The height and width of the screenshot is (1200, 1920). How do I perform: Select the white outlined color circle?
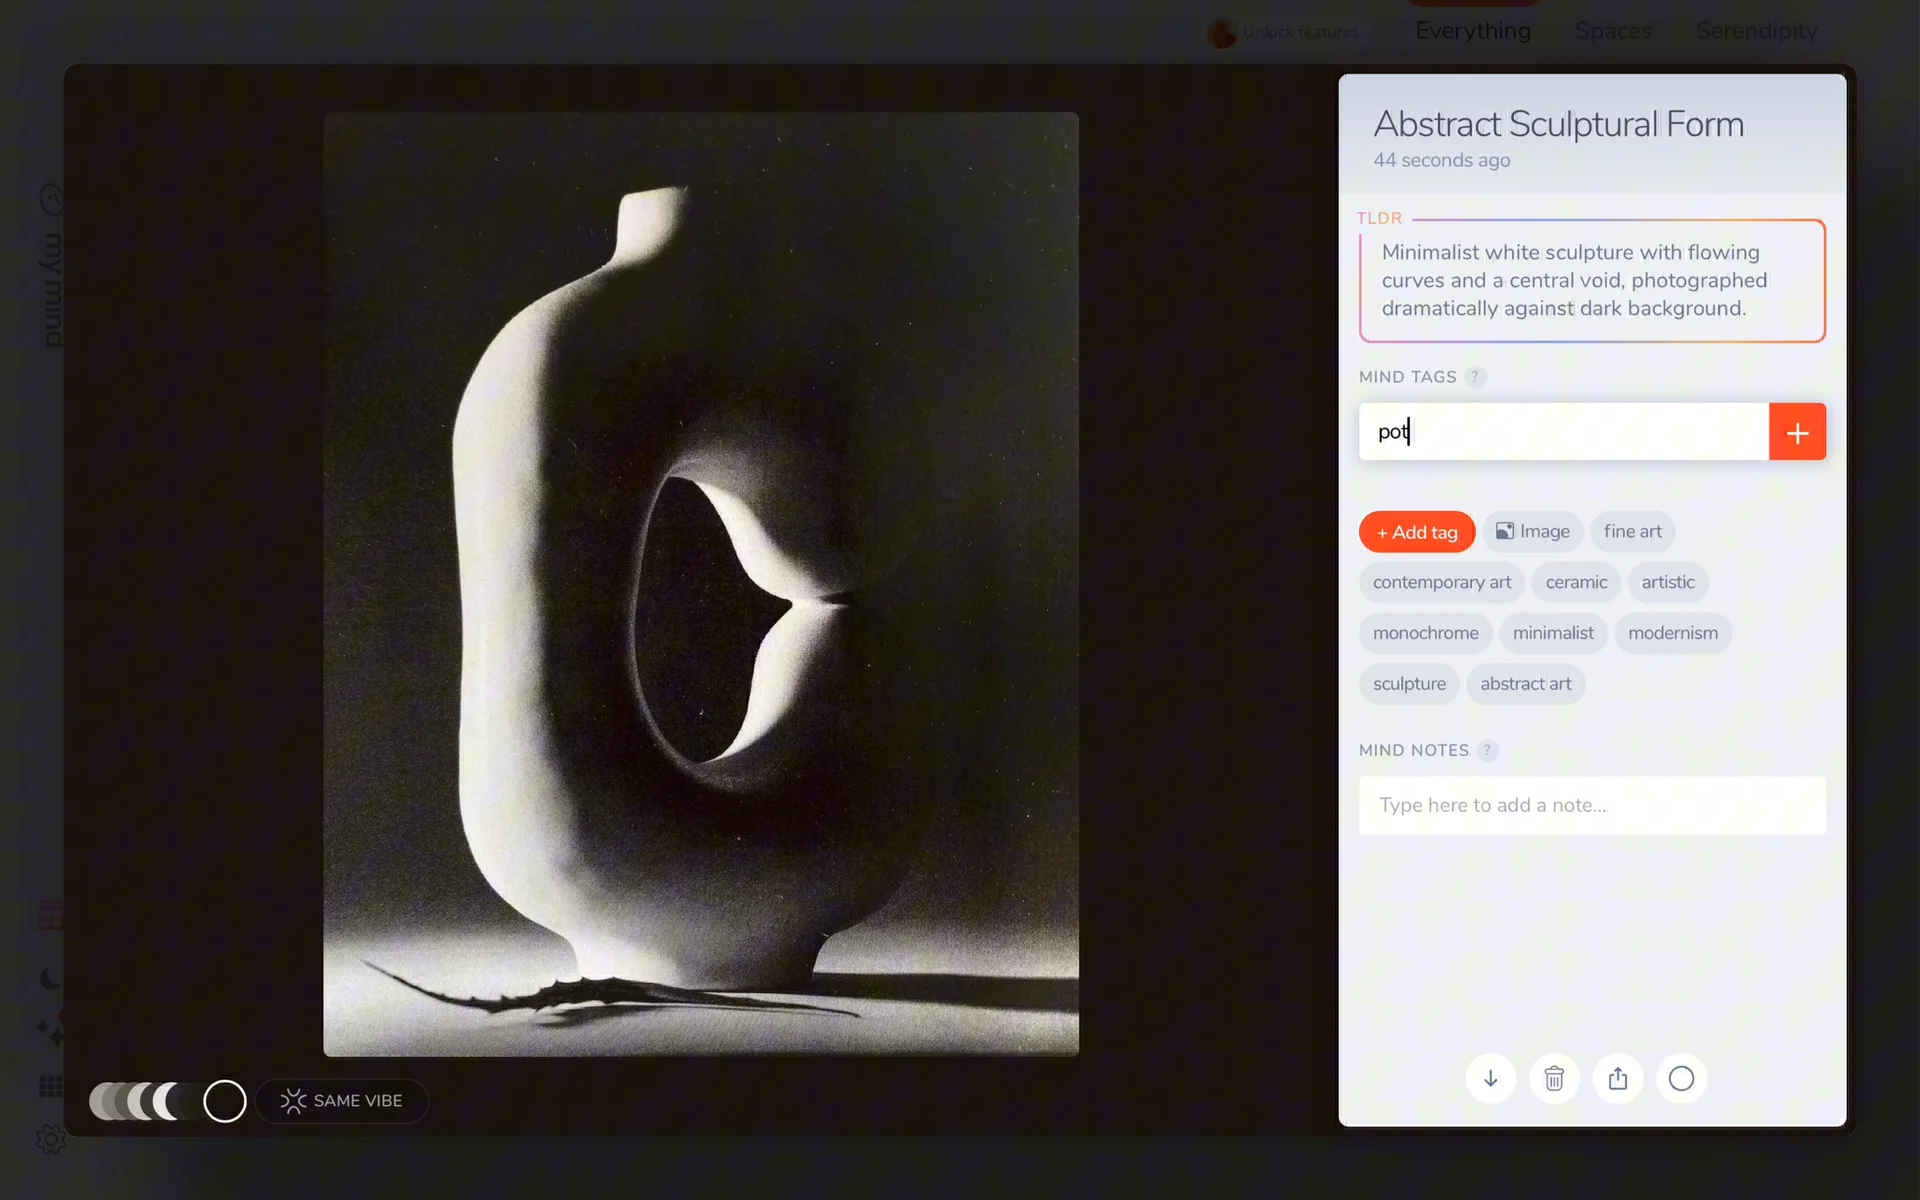(225, 1101)
